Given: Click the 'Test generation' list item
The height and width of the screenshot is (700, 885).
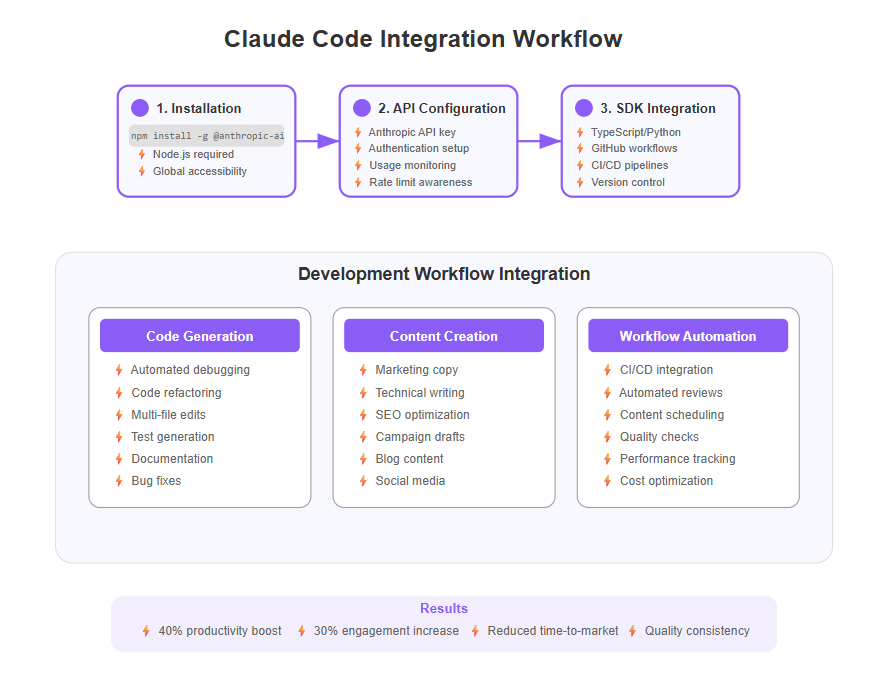Looking at the screenshot, I should (173, 436).
